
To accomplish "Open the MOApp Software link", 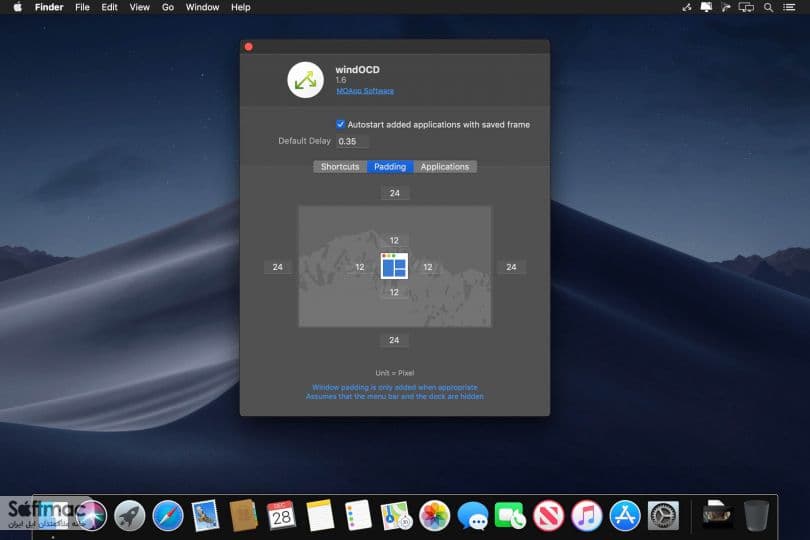I will tap(365, 91).
